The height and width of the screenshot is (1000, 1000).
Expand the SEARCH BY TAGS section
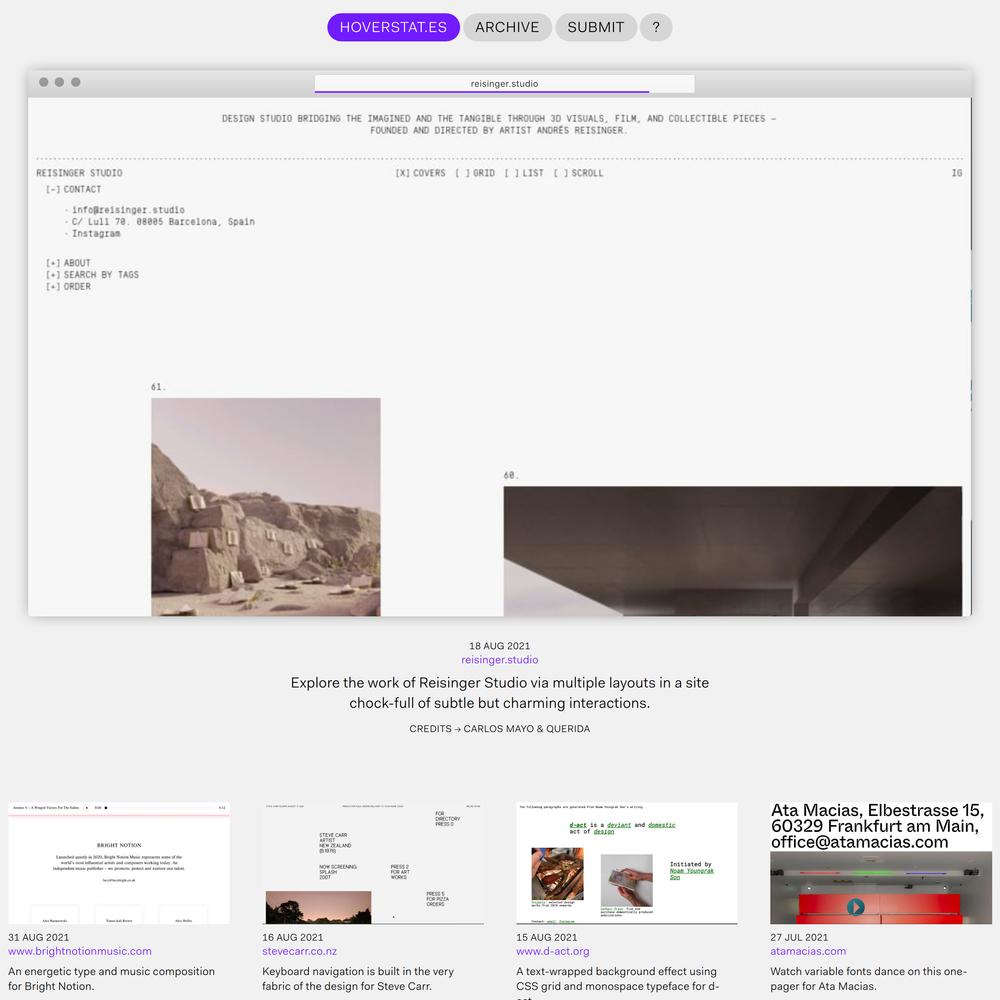92,275
